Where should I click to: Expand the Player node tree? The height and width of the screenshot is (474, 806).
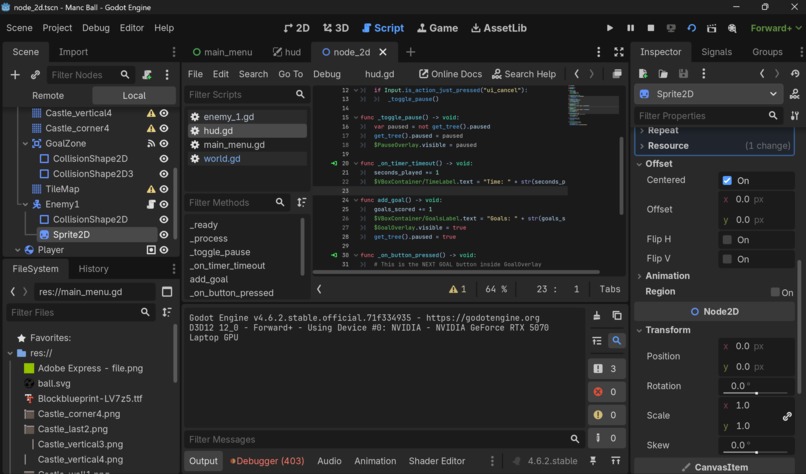pos(17,250)
